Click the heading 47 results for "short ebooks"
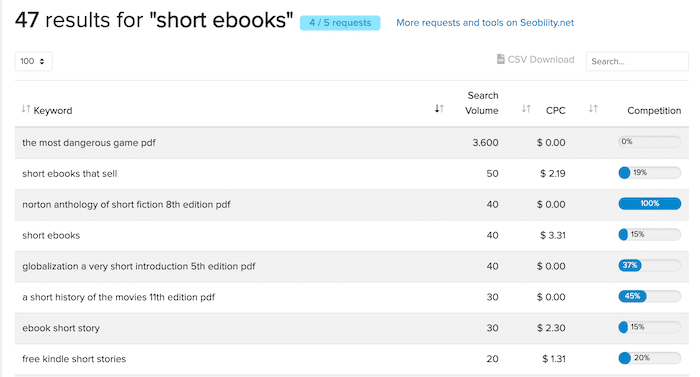Viewport: 700px width, 377px height. (154, 20)
